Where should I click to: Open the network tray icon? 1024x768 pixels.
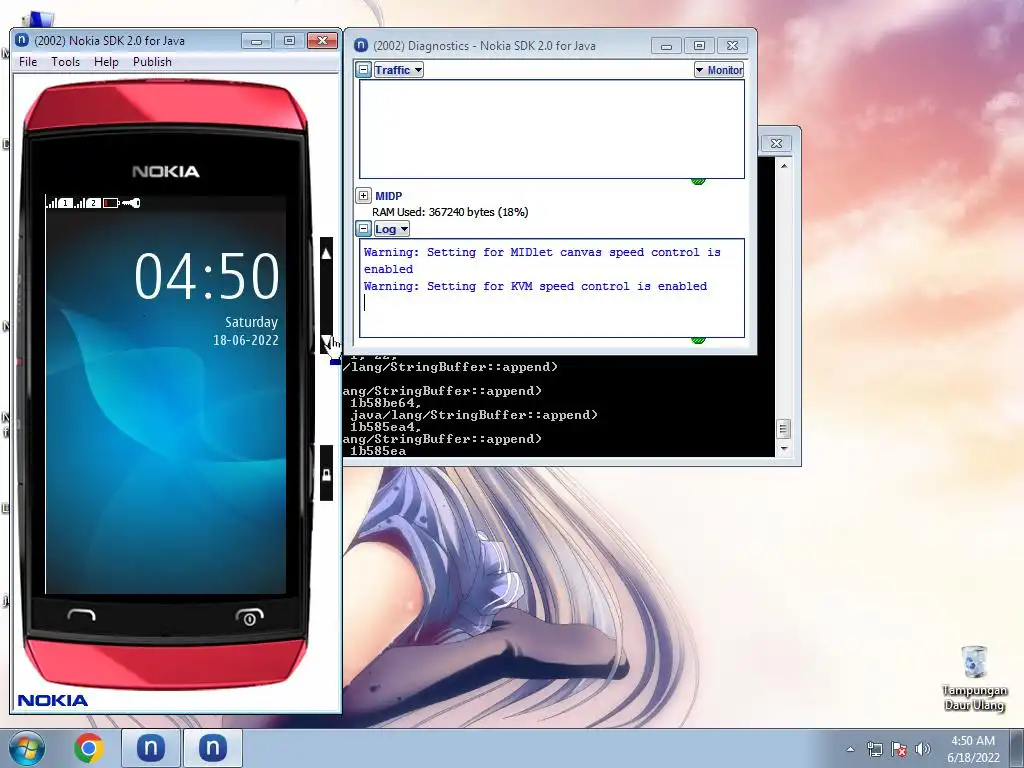click(874, 749)
